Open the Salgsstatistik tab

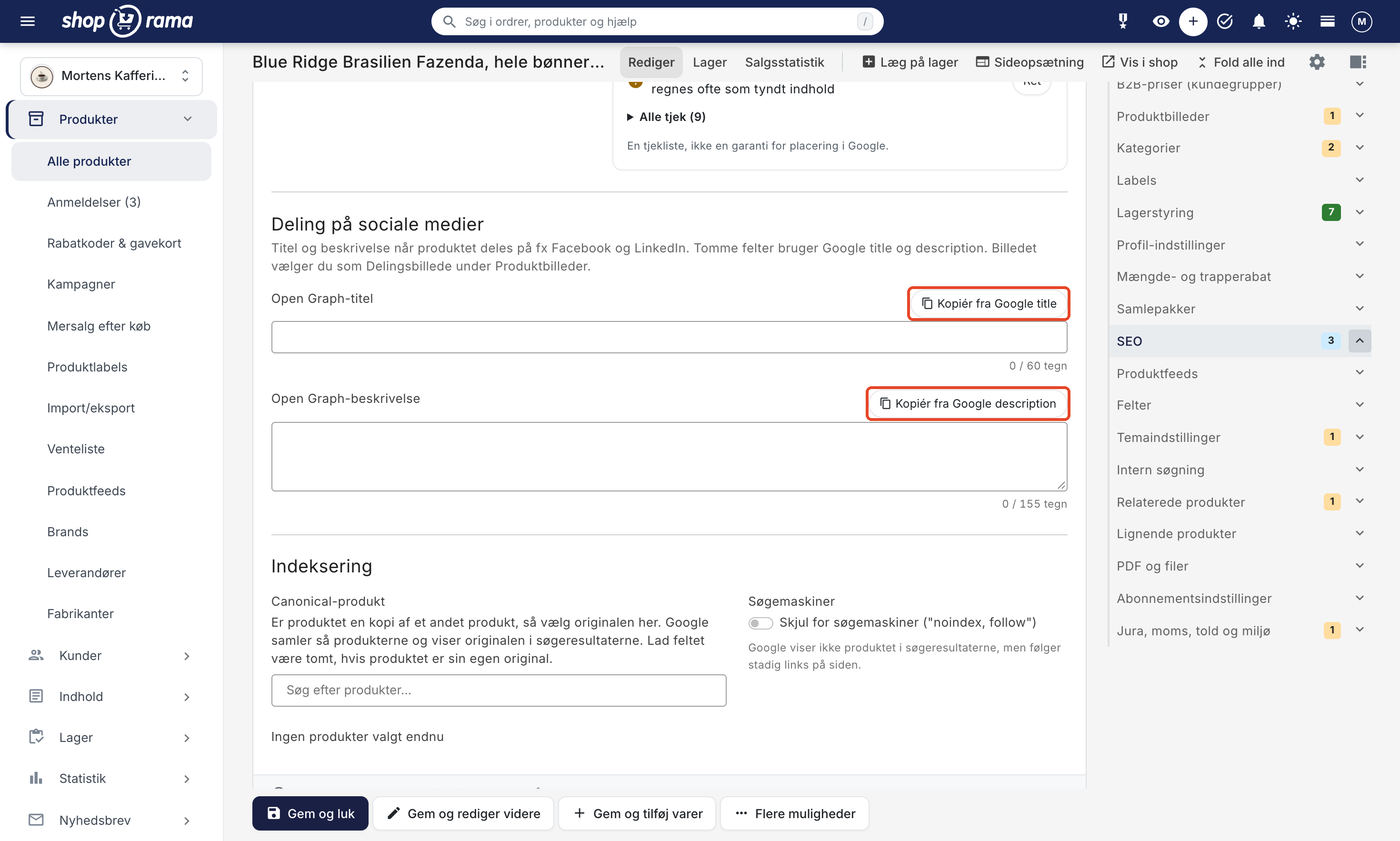[x=785, y=62]
